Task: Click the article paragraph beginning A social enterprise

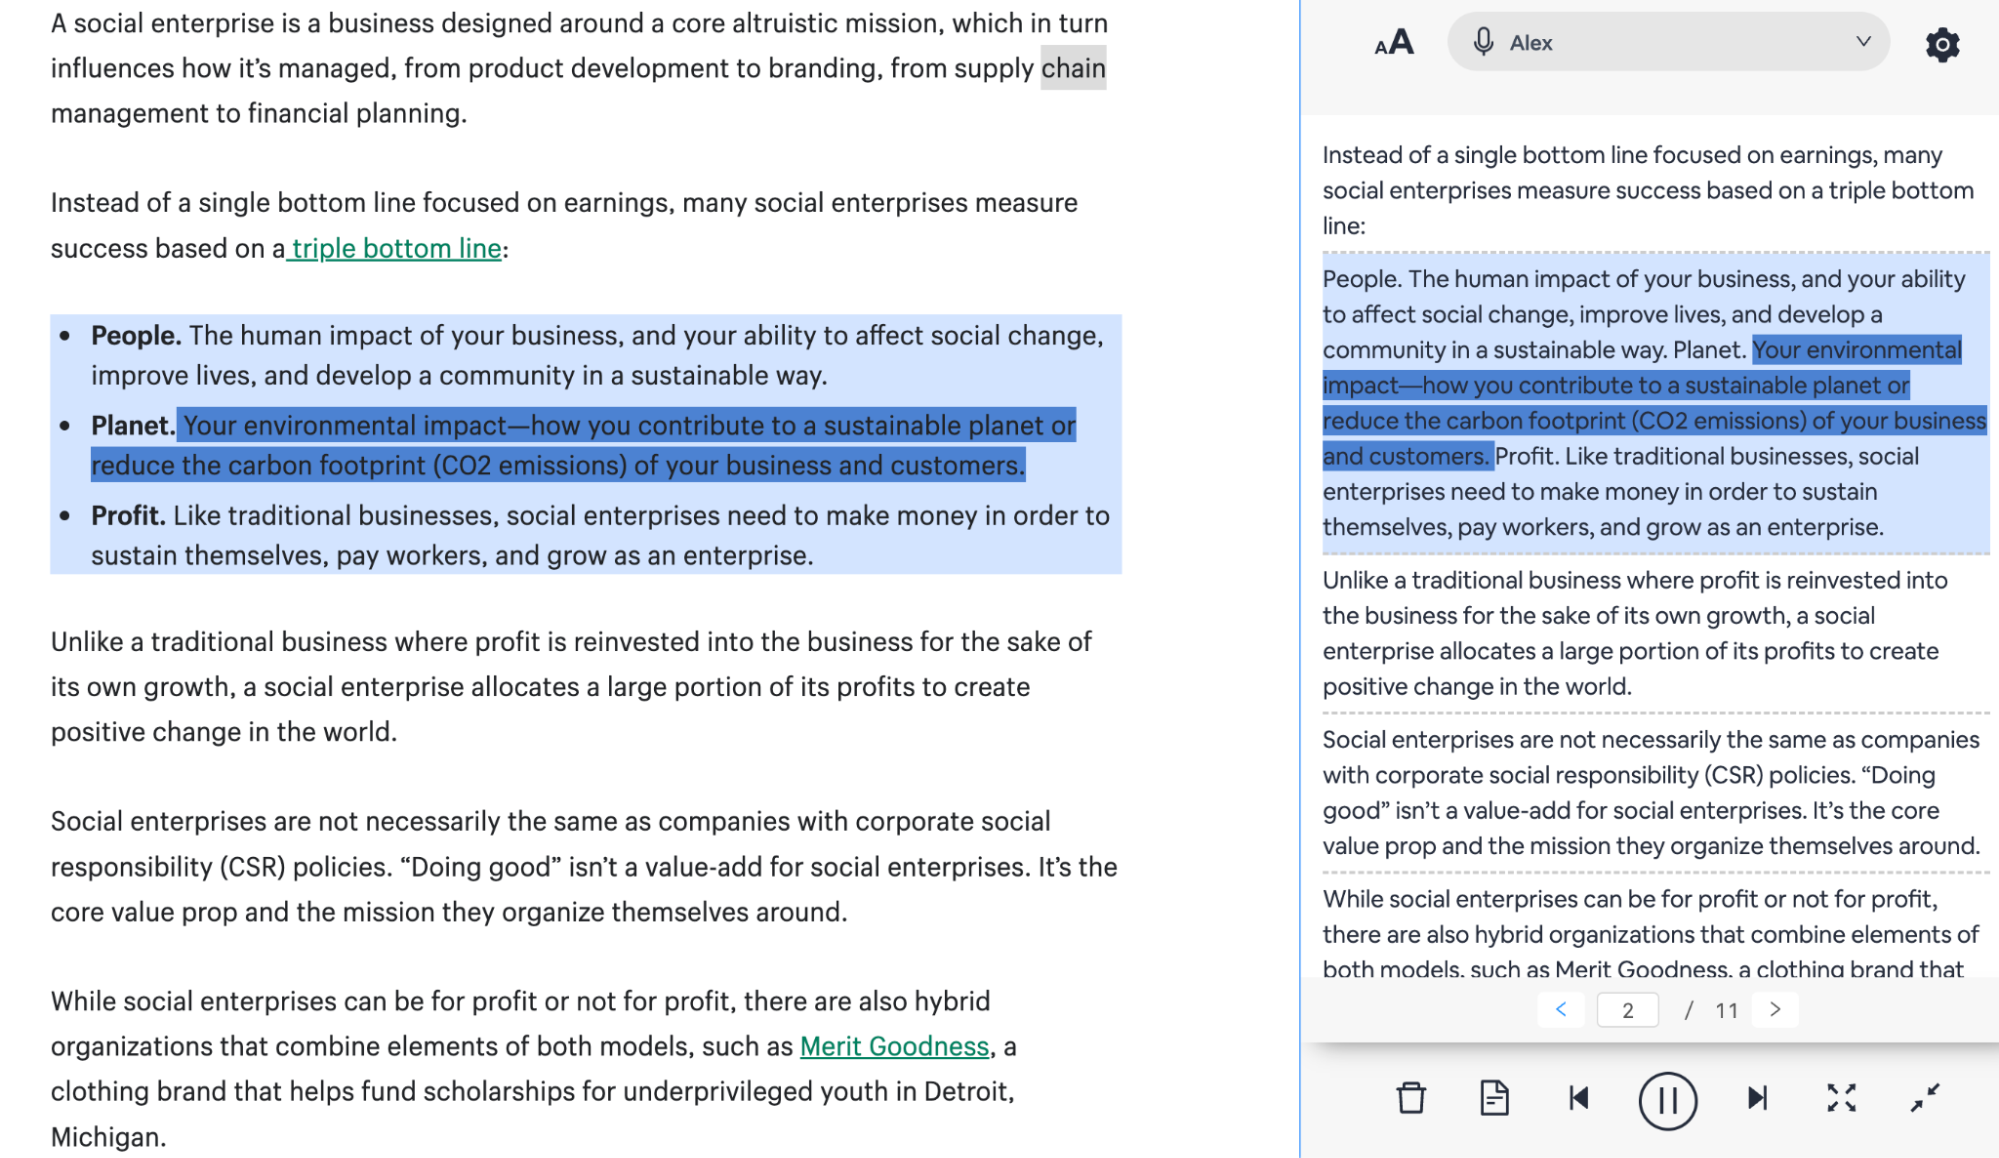Action: pos(579,68)
